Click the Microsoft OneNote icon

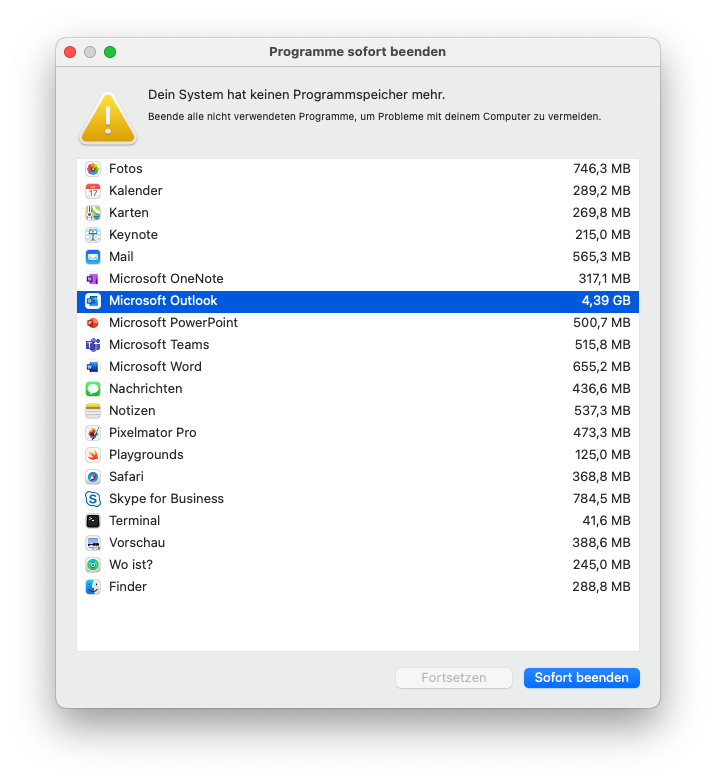coord(93,279)
